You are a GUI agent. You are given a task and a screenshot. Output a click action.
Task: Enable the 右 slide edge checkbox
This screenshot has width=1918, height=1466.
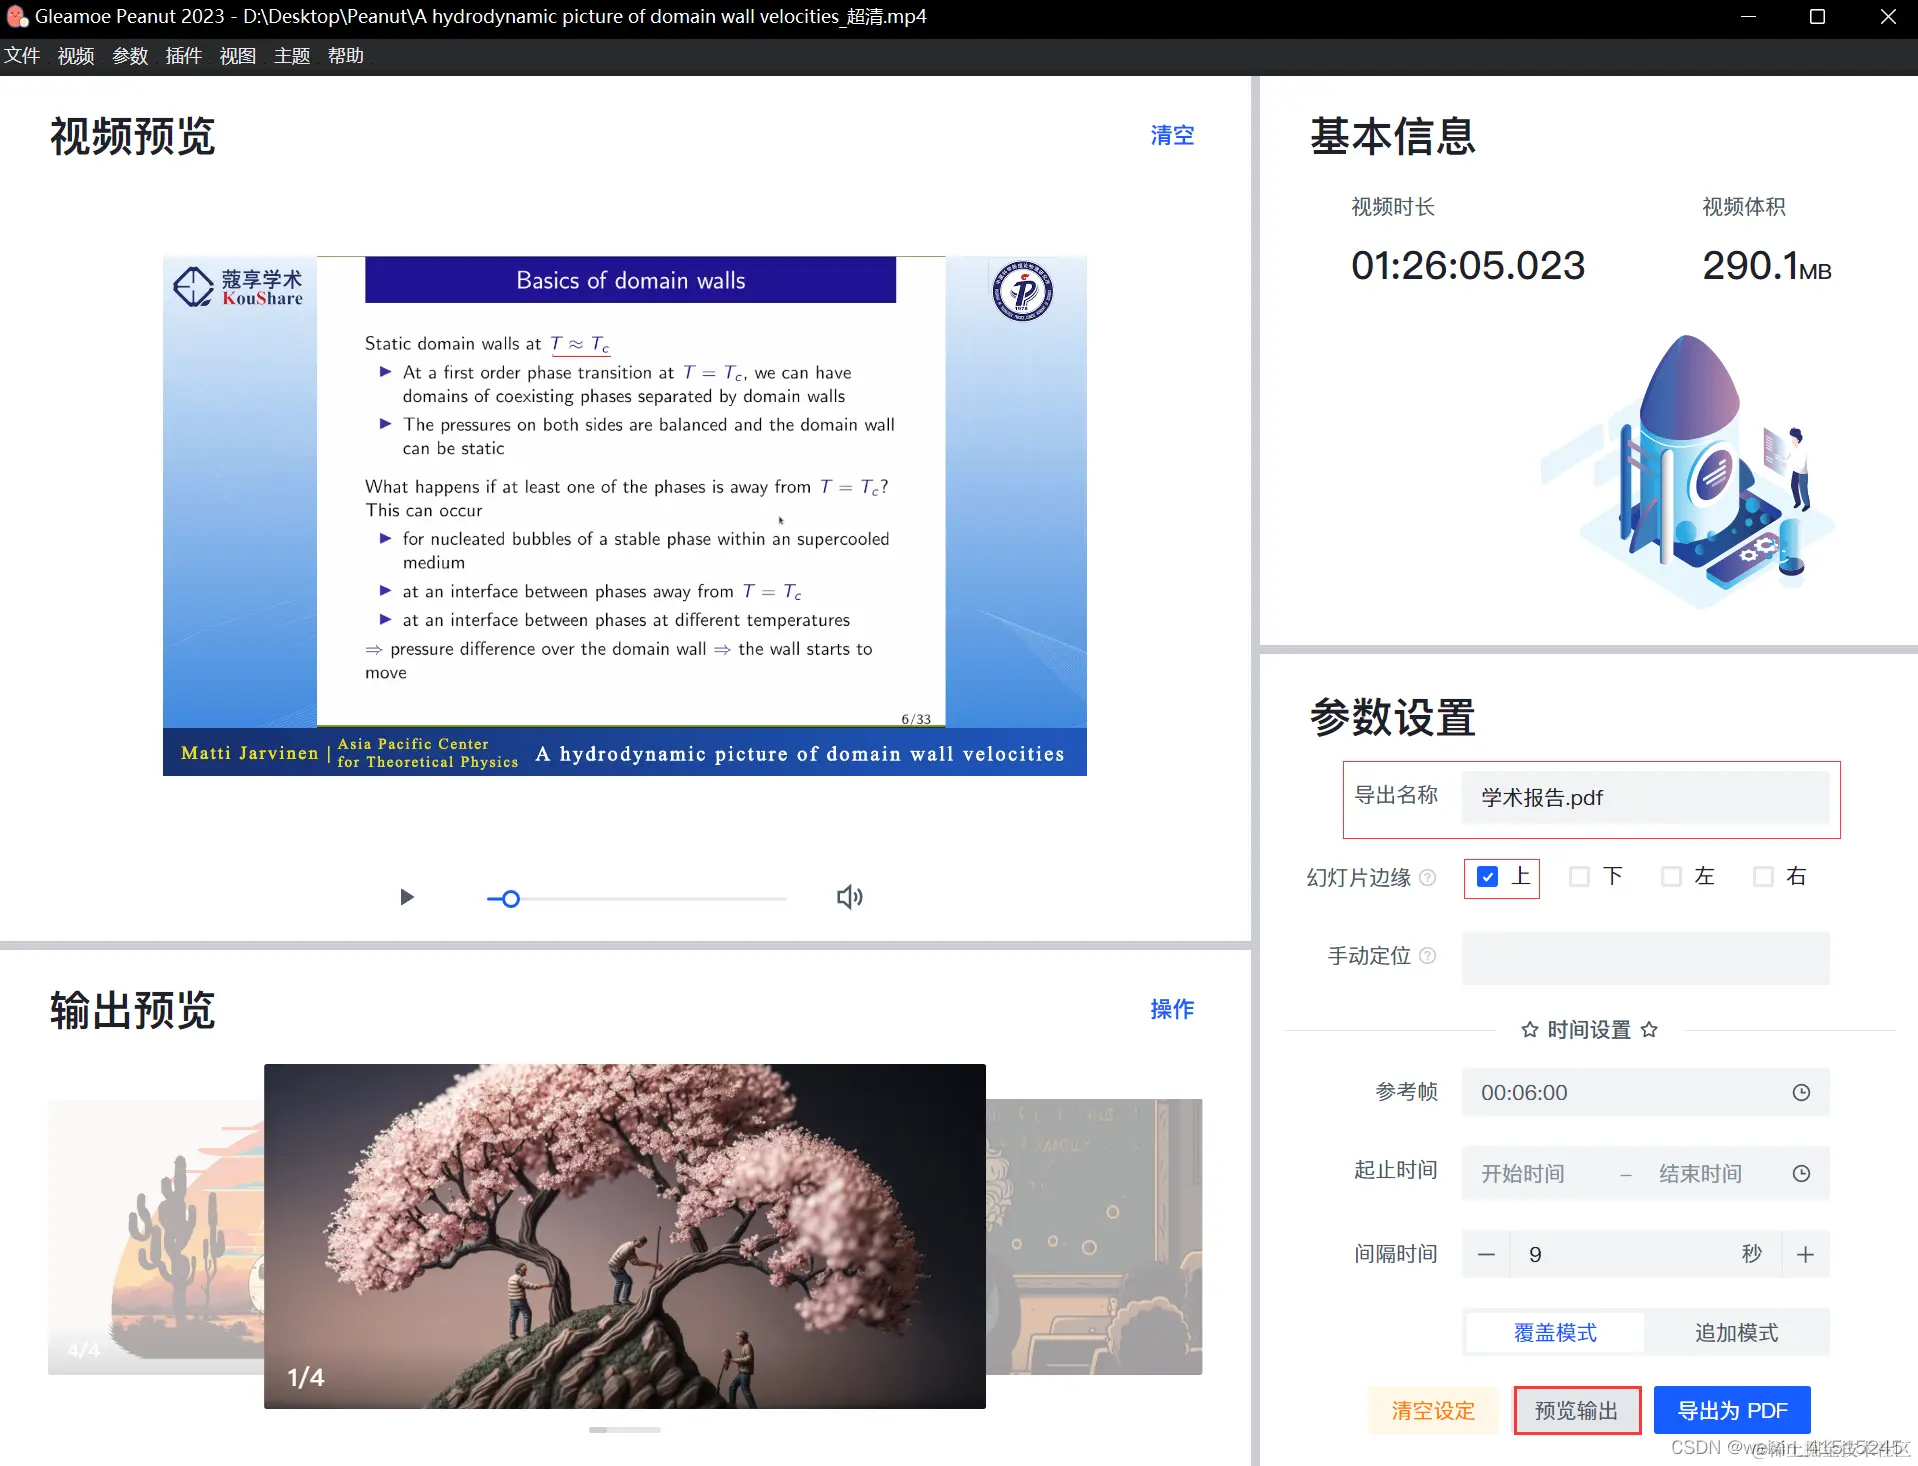pos(1764,876)
